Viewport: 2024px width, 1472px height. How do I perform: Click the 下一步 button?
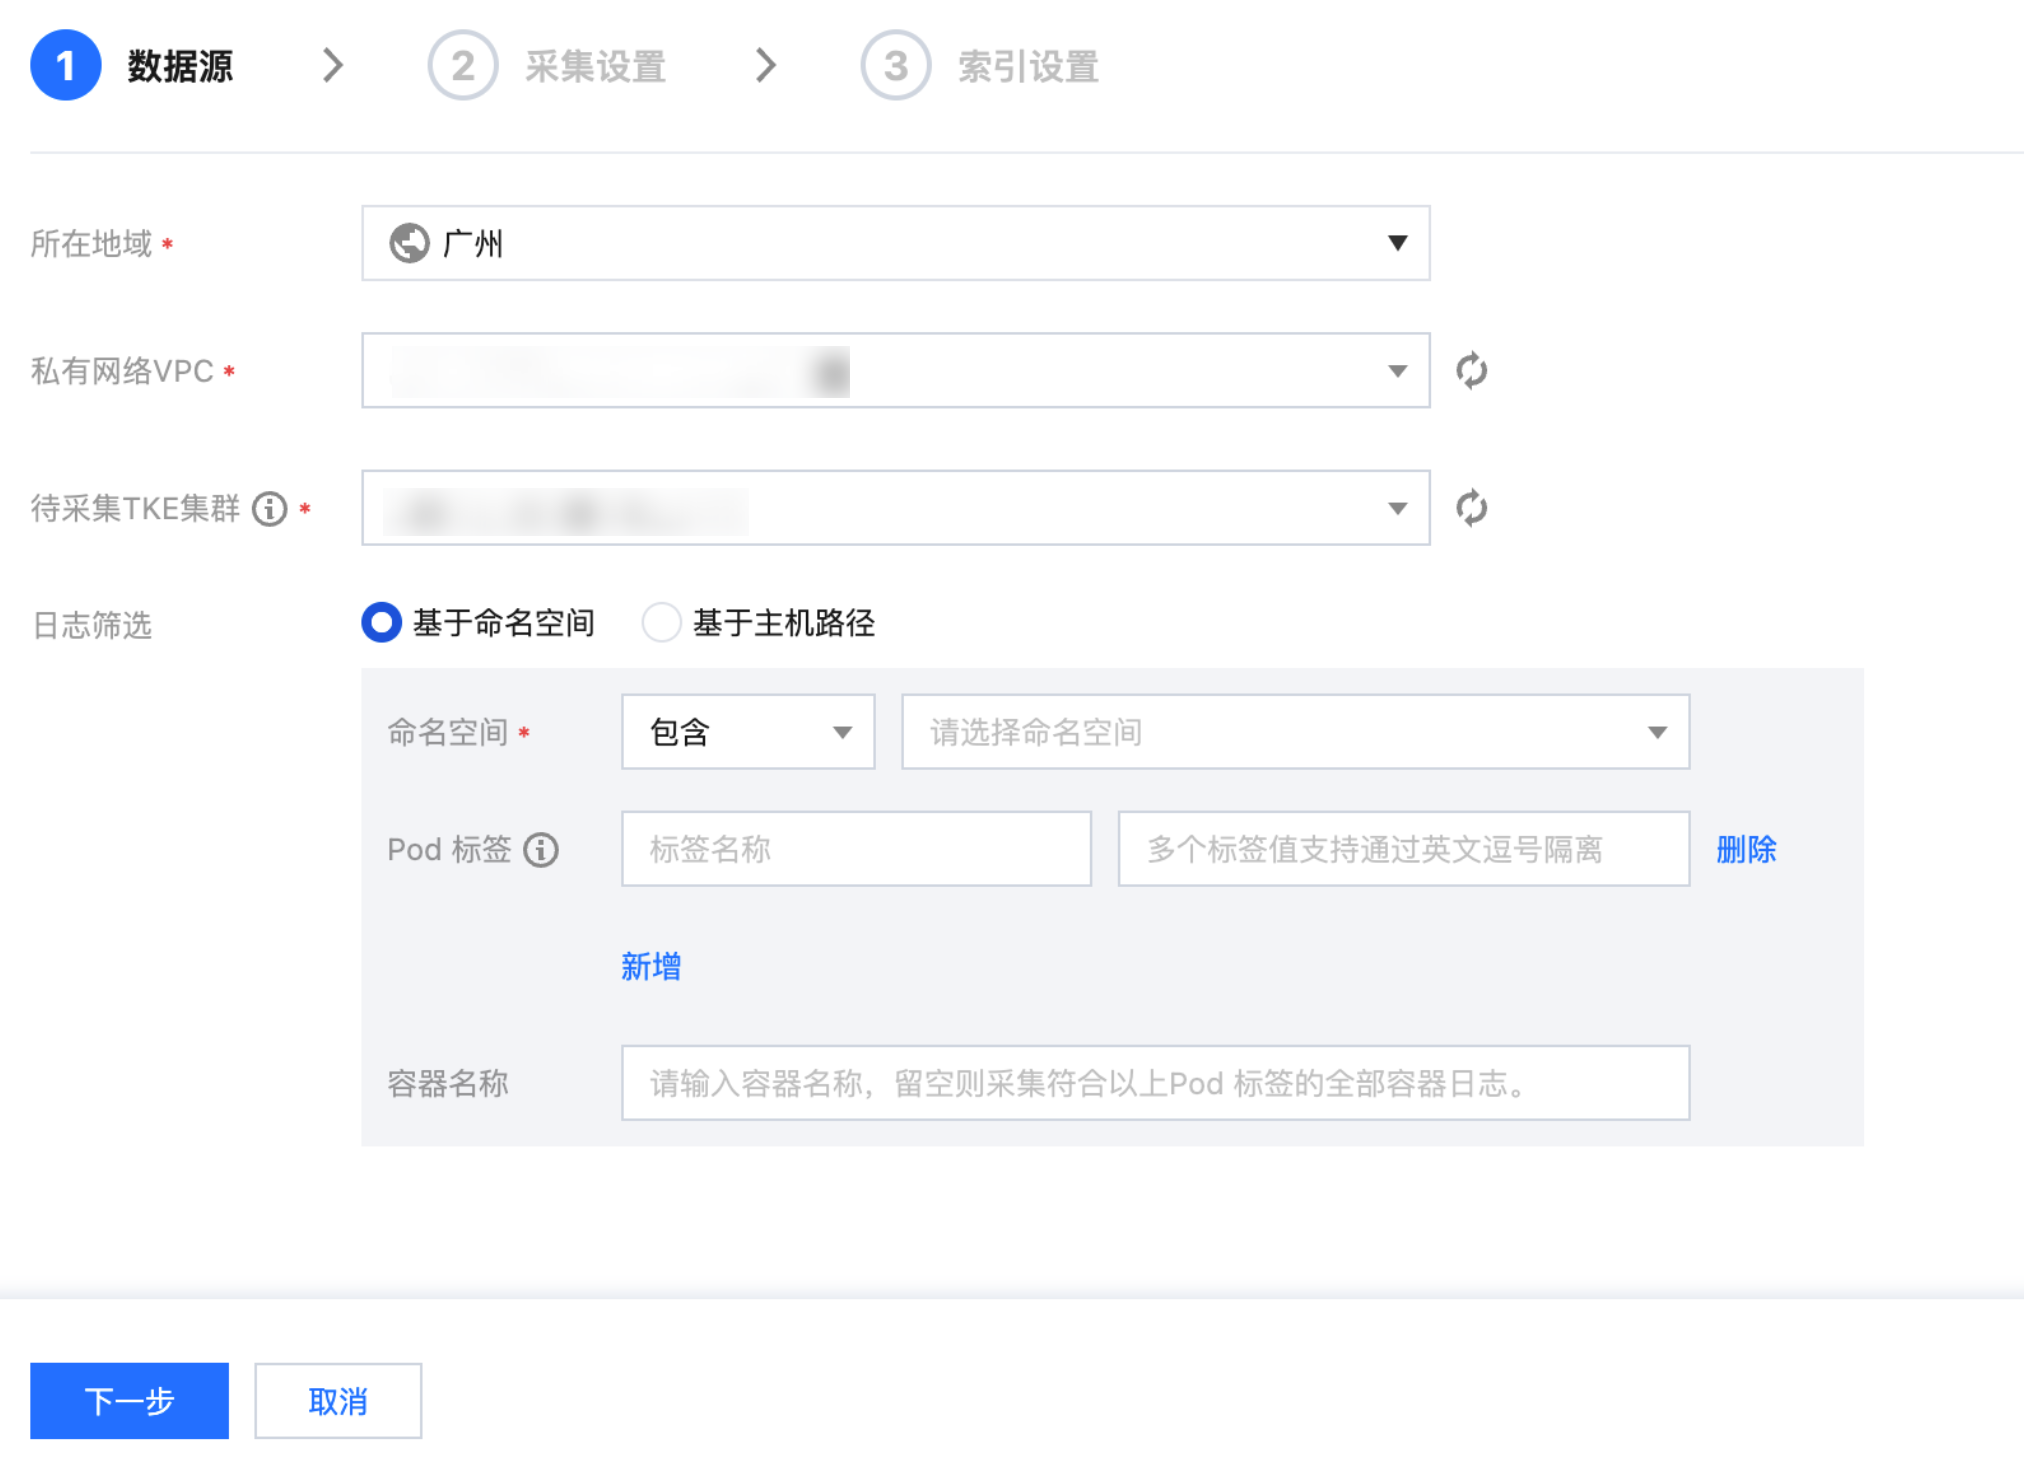[x=129, y=1400]
